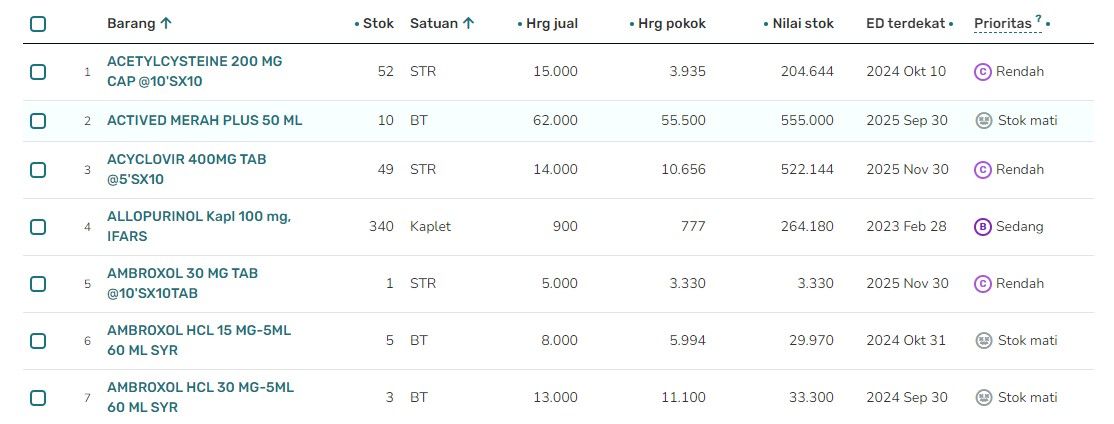Check the box for ACTIVED MERAH PLUS 50 ML
The height and width of the screenshot is (424, 1114).
[x=38, y=121]
